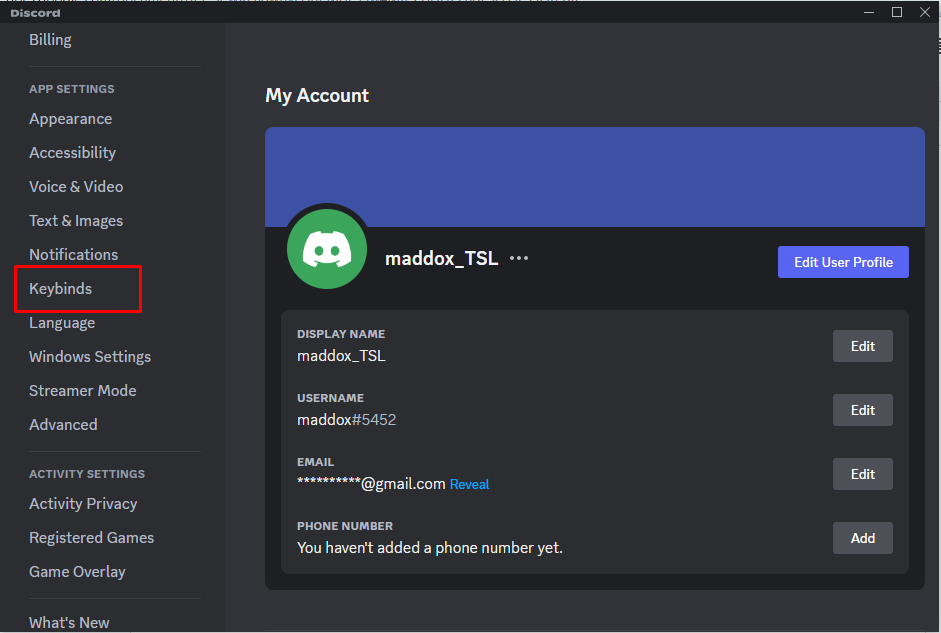This screenshot has height=633, width=941.
Task: Open Activity Privacy settings
Action: pos(83,504)
